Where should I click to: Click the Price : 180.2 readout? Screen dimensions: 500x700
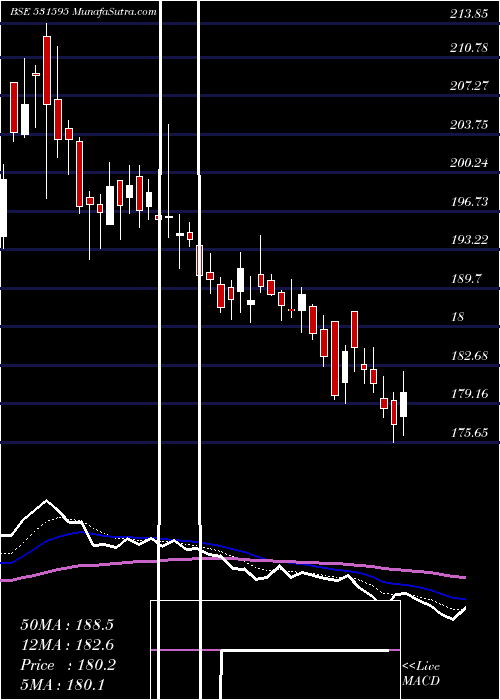click(x=68, y=665)
